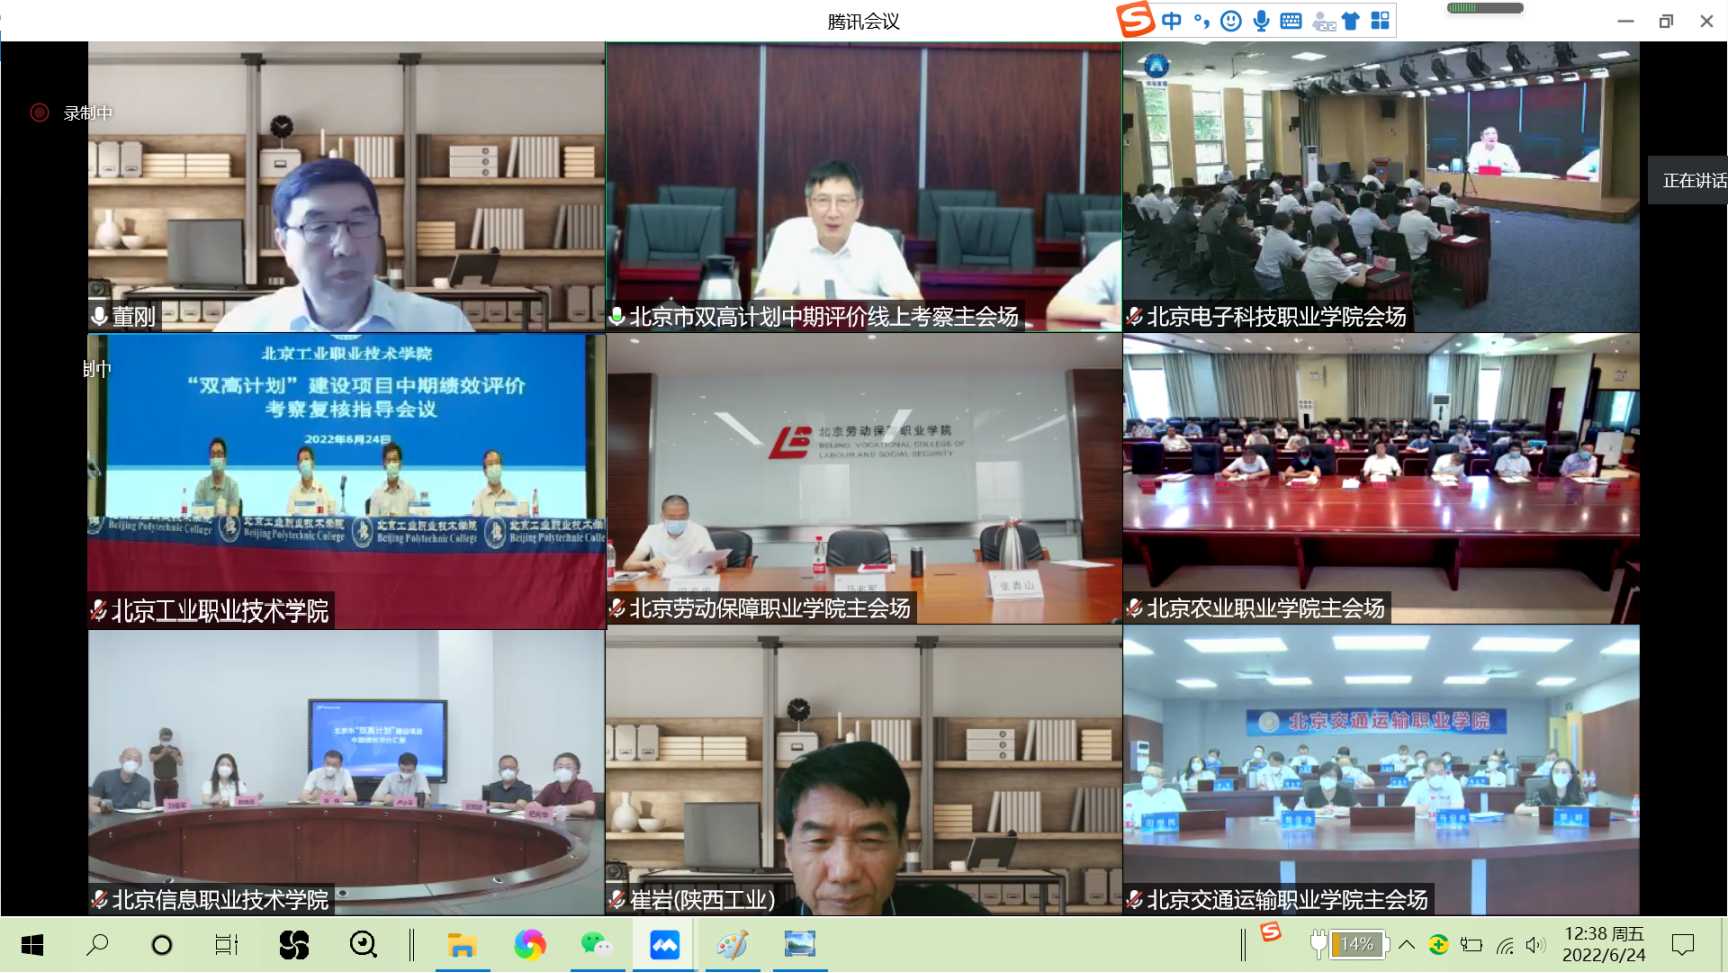
Task: Click the microphone icon beside 董刚
Action: coord(100,317)
